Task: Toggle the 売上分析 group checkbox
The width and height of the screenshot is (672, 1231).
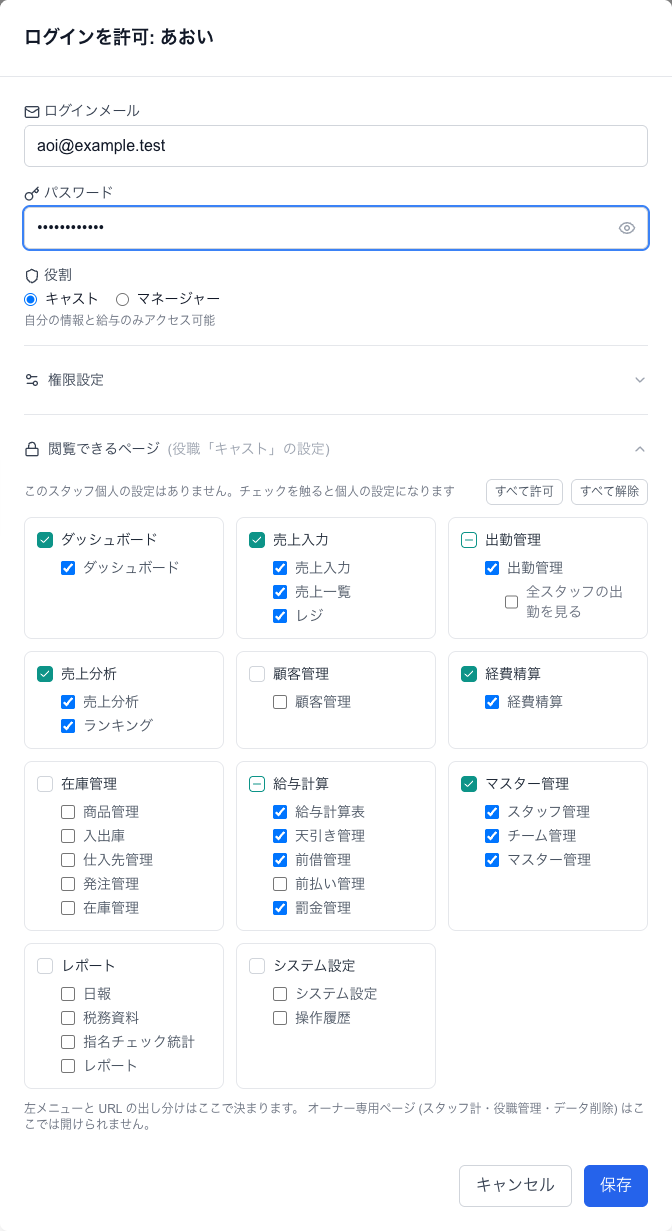Action: click(x=45, y=674)
